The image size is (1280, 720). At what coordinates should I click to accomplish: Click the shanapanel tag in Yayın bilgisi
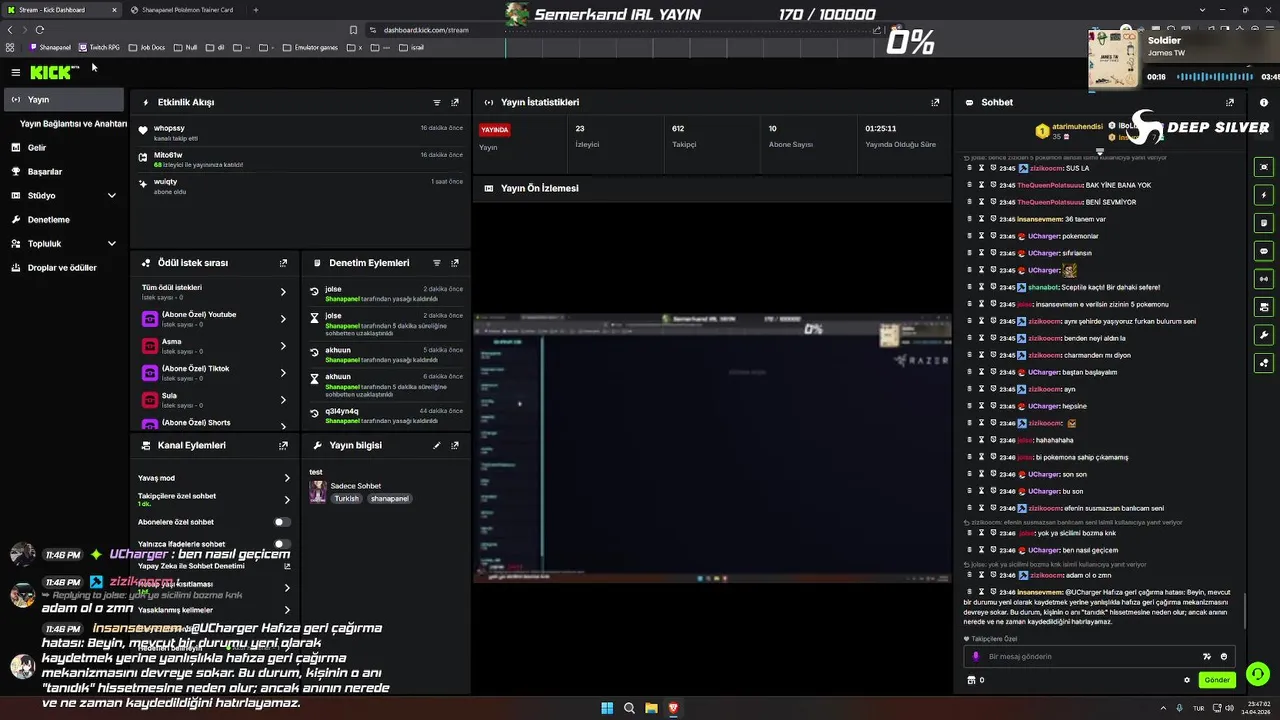[389, 498]
